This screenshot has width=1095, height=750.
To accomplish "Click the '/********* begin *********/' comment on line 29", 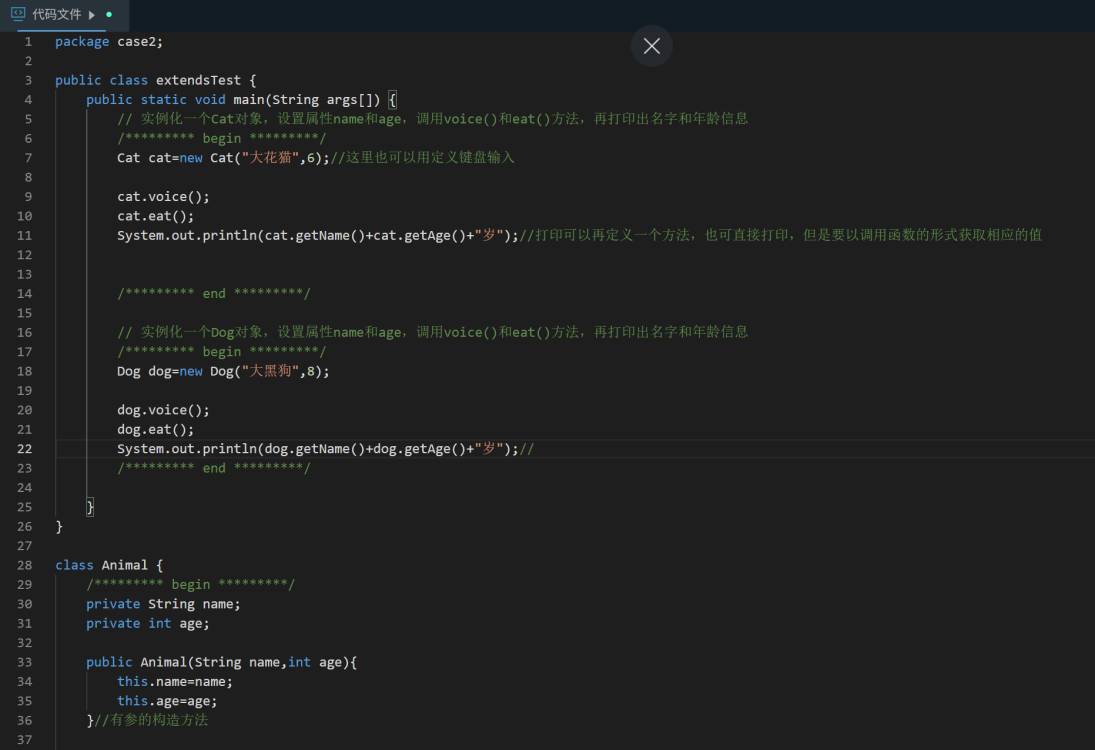I will [x=191, y=584].
